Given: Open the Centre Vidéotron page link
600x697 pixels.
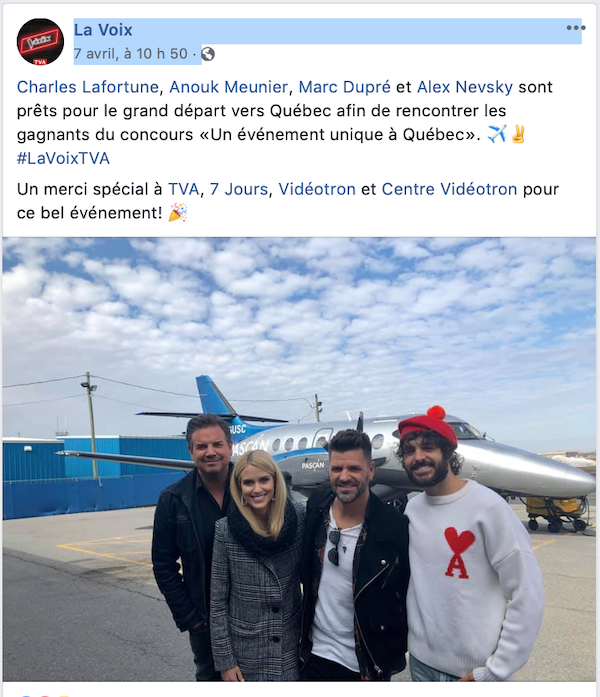Looking at the screenshot, I should point(449,189).
